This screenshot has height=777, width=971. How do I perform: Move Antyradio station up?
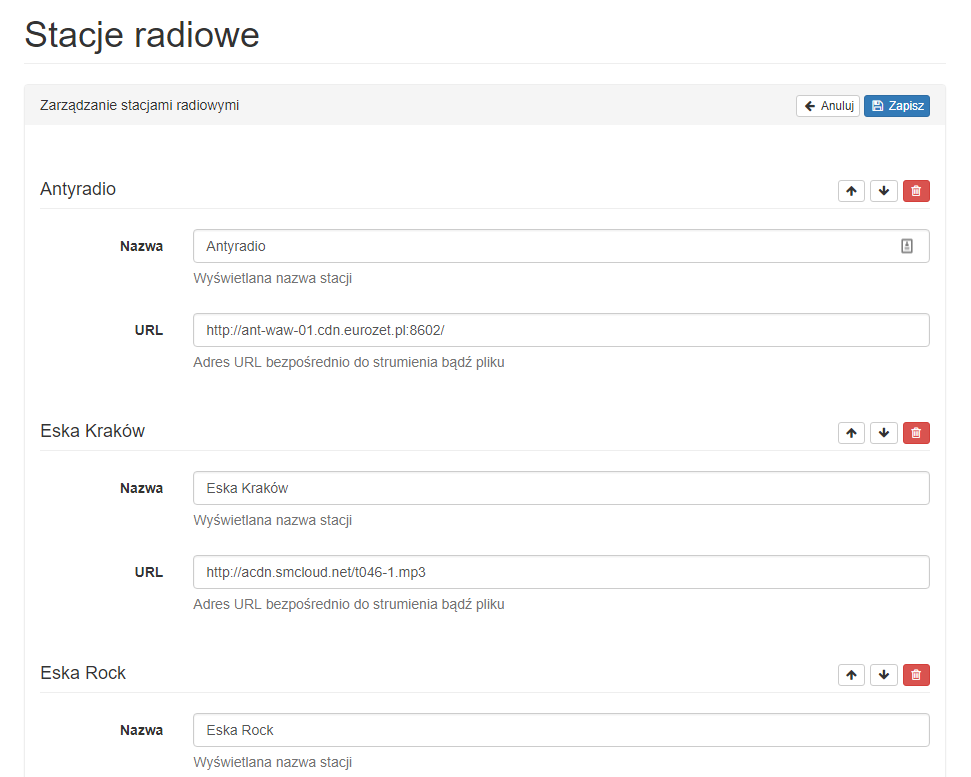pos(851,191)
